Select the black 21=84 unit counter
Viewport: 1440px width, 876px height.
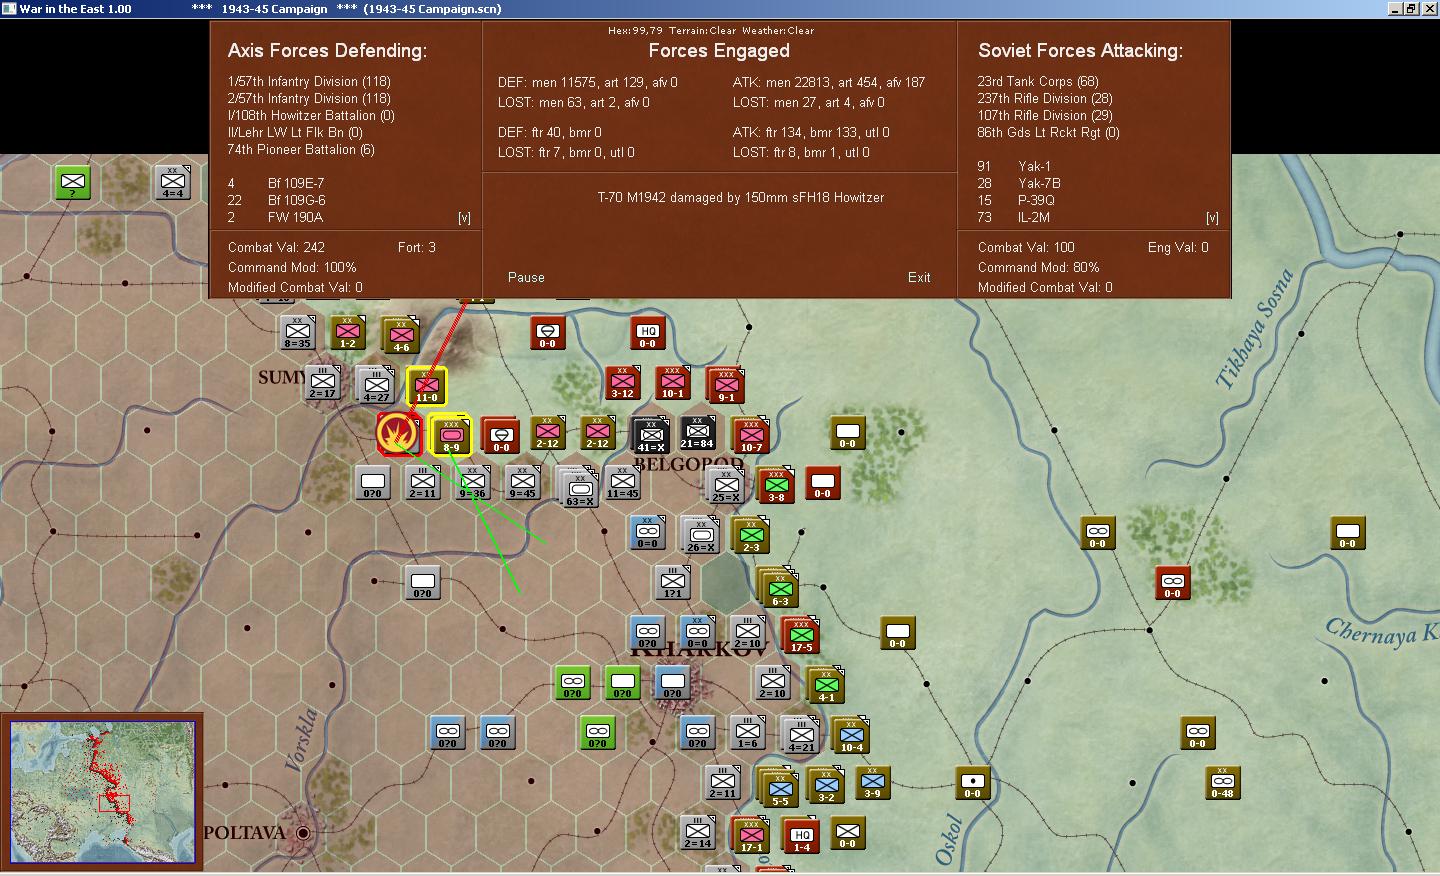point(697,432)
